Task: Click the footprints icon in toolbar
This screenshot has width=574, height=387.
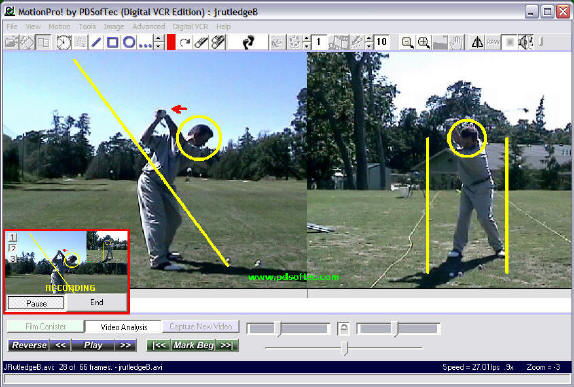Action: (x=249, y=42)
